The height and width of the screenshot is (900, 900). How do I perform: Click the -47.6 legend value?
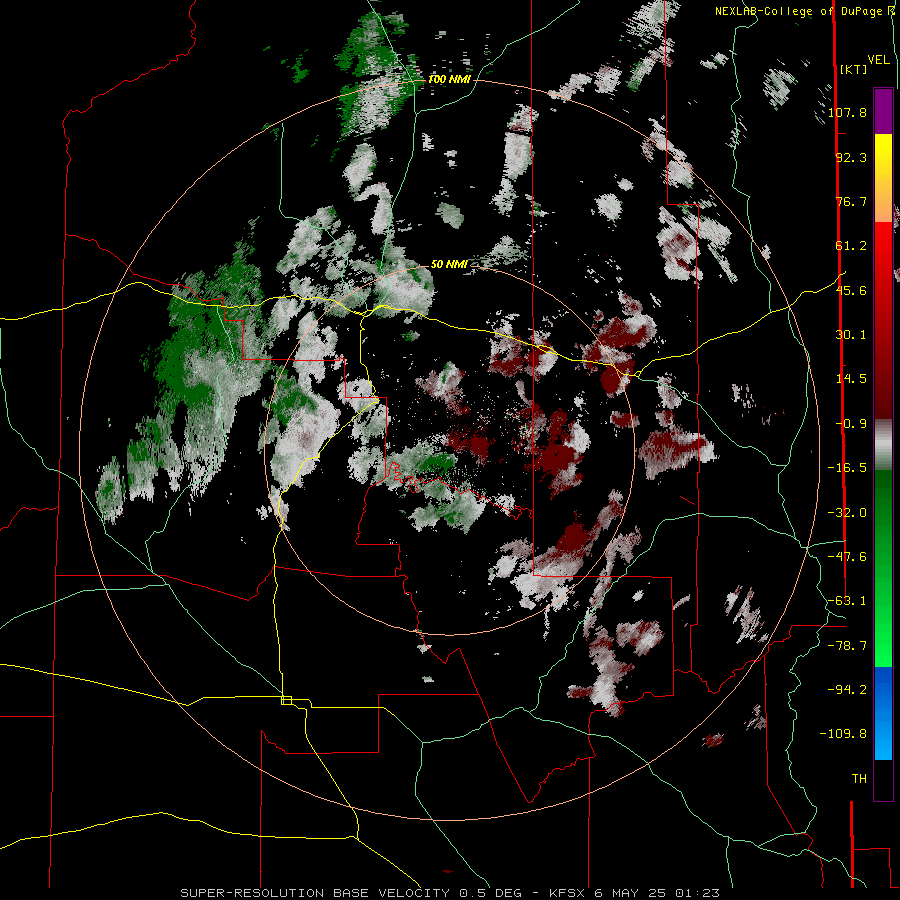coord(847,557)
